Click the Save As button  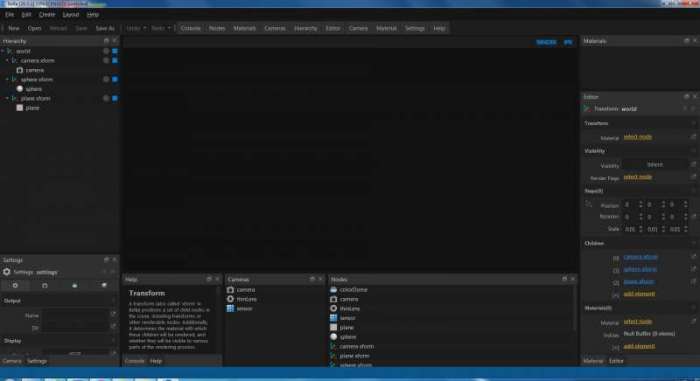click(105, 28)
